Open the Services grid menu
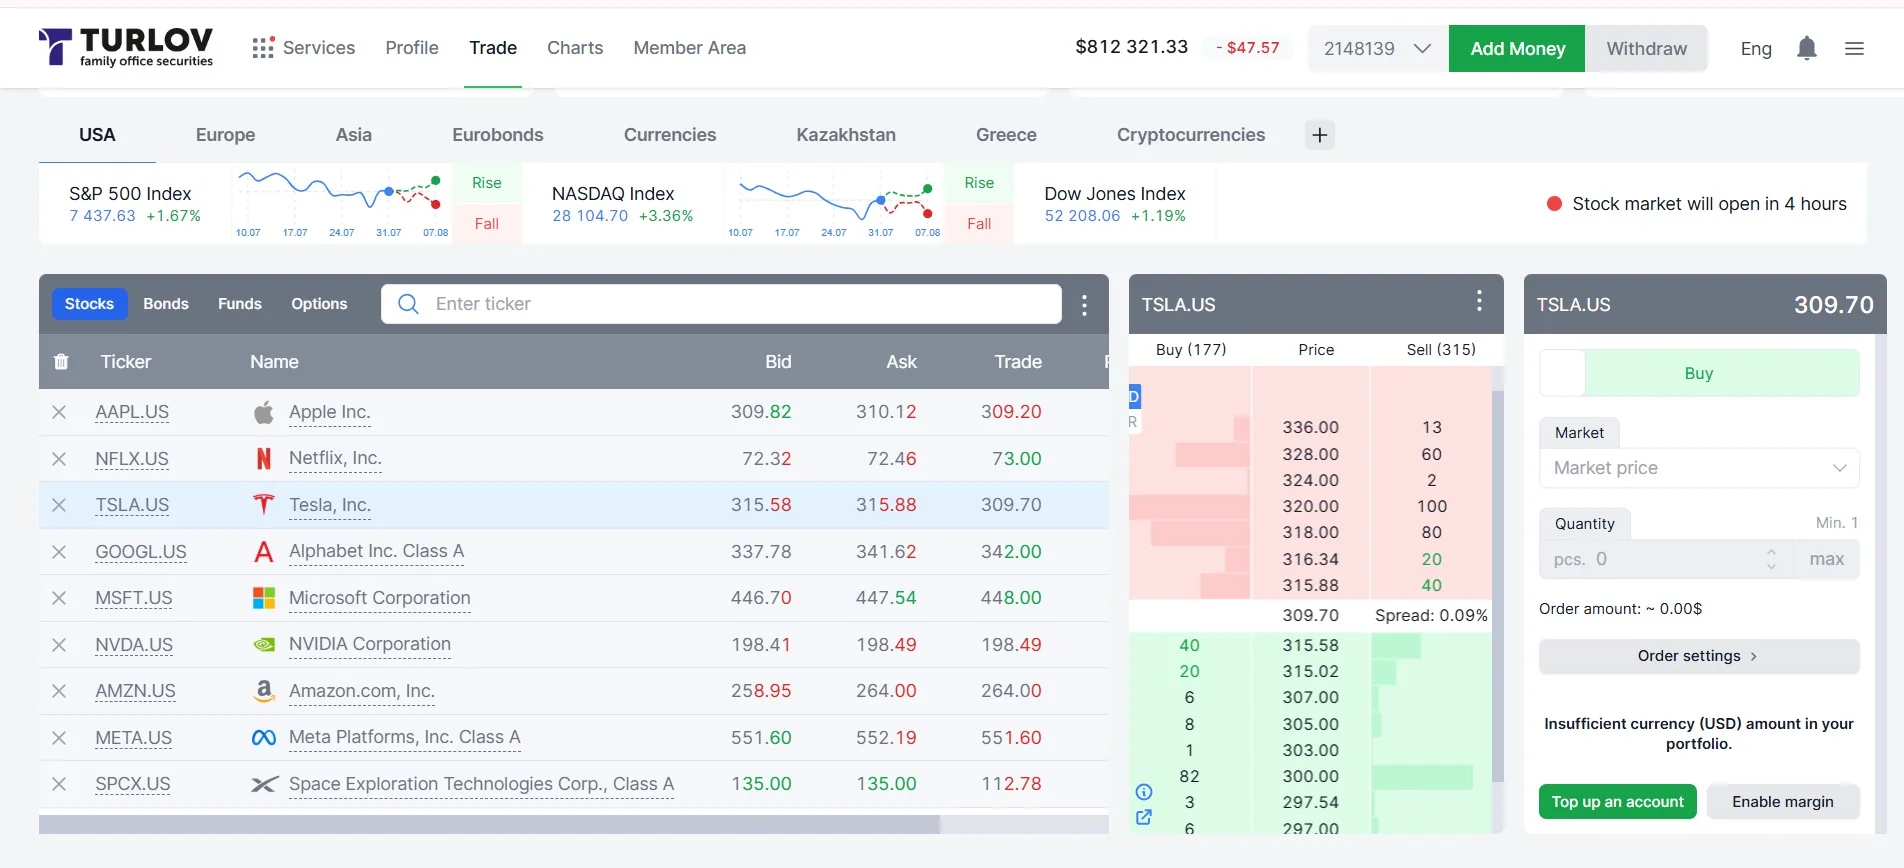Viewport: 1904px width, 868px height. 263,48
